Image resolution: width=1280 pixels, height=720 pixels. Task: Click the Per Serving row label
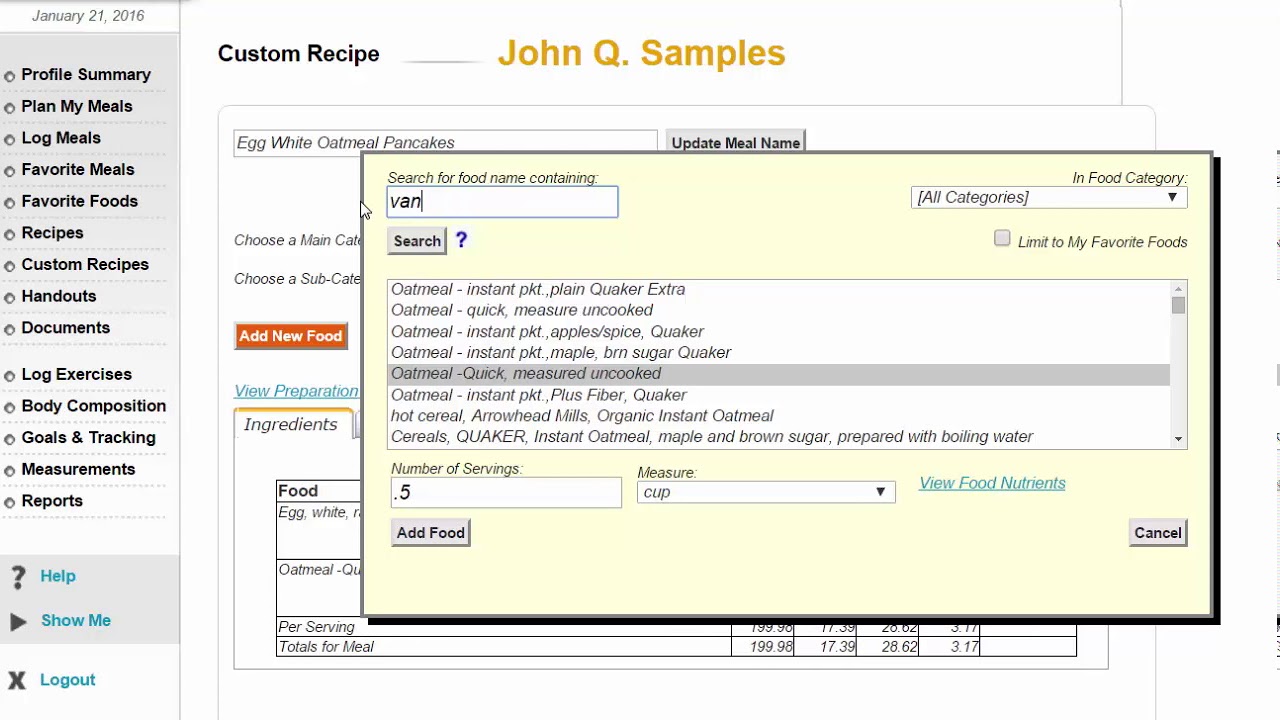click(316, 627)
